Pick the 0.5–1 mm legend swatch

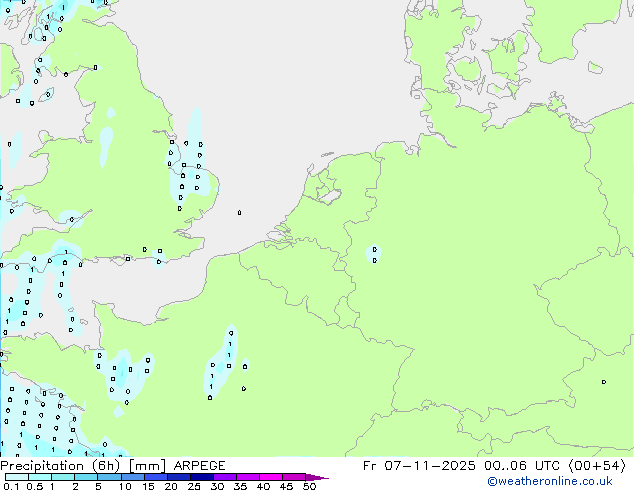pos(40,477)
